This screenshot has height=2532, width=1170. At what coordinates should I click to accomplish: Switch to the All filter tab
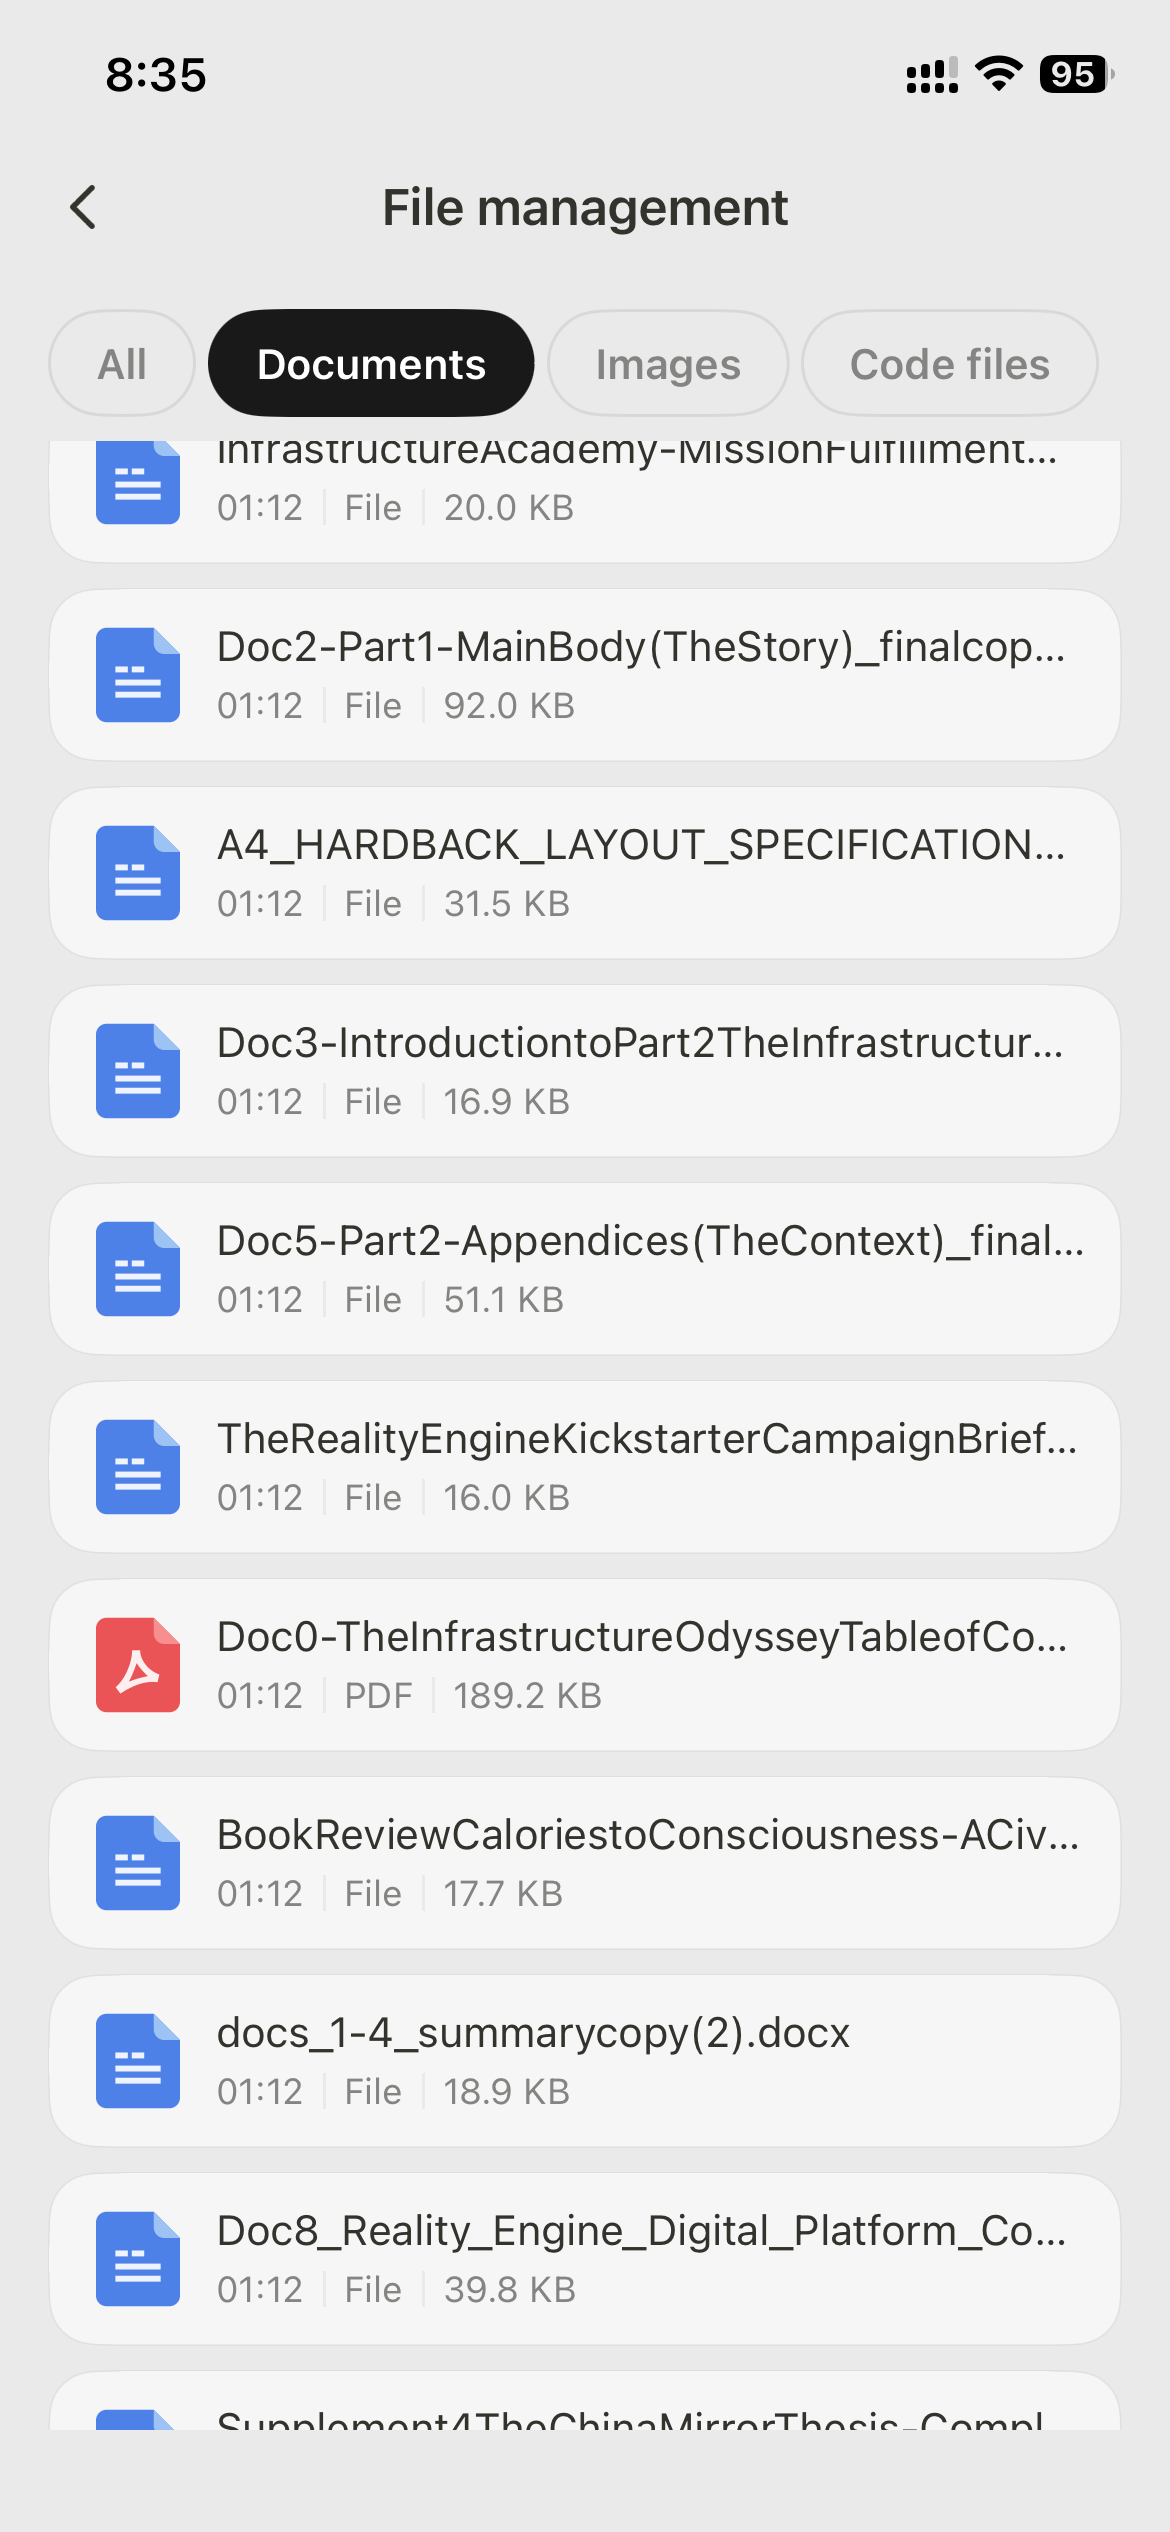(122, 364)
